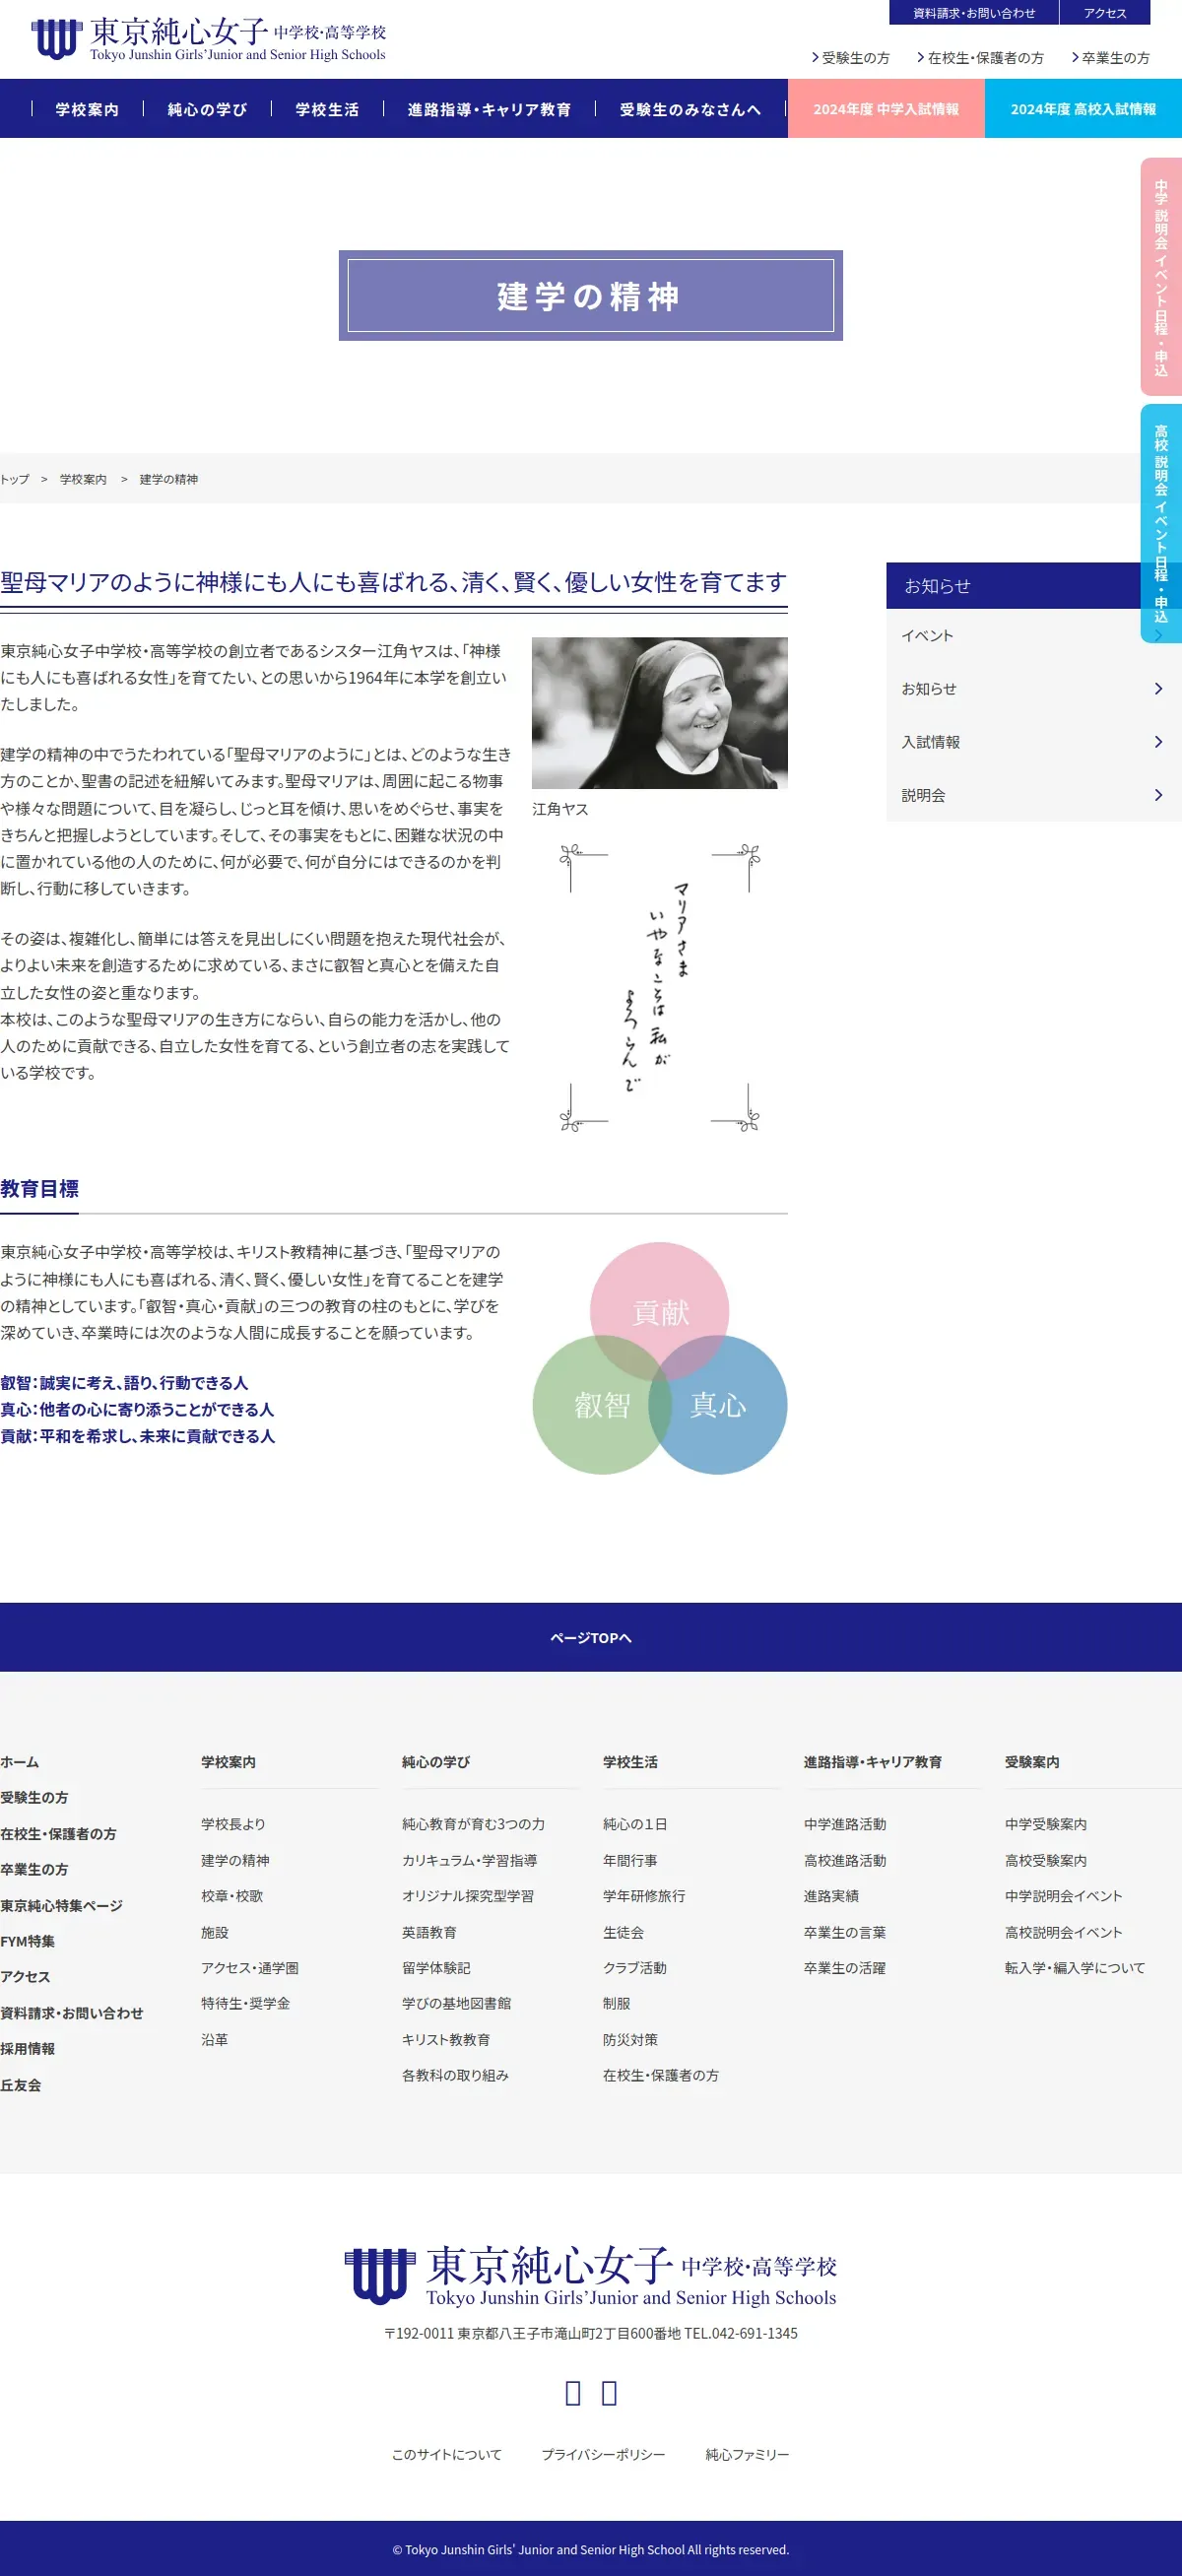
Task: Open footer 丘友会 link
Action: tap(21, 2085)
